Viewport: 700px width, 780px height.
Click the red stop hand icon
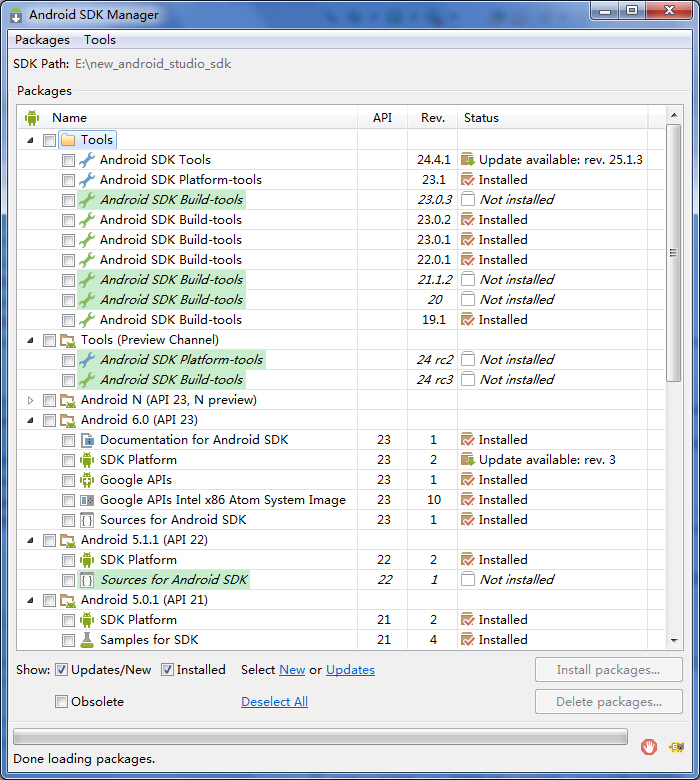pos(649,746)
